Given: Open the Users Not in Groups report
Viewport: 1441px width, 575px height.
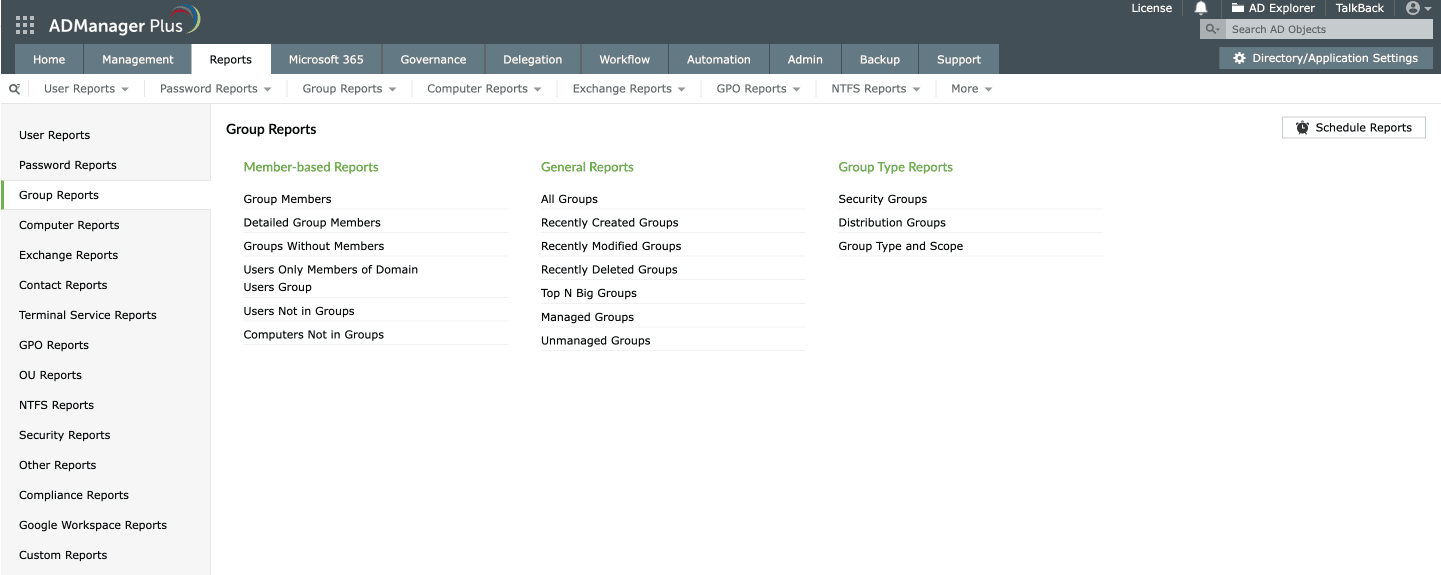Looking at the screenshot, I should (x=299, y=311).
